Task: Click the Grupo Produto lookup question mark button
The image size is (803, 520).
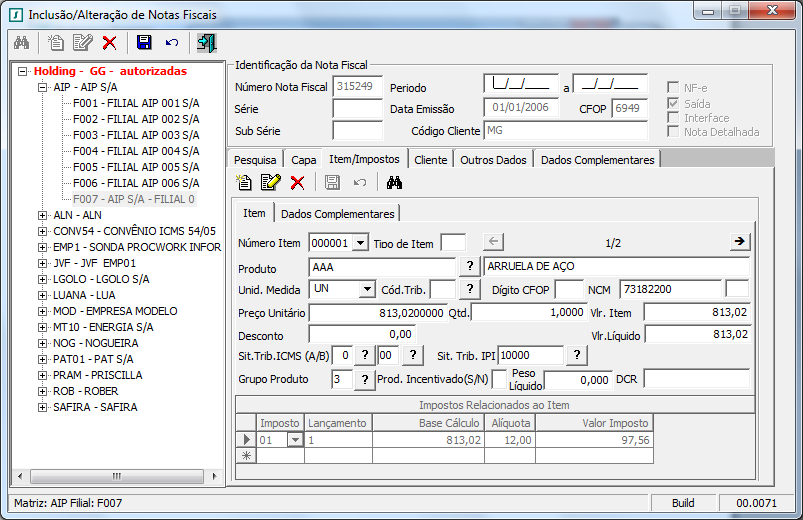Action: 364,380
